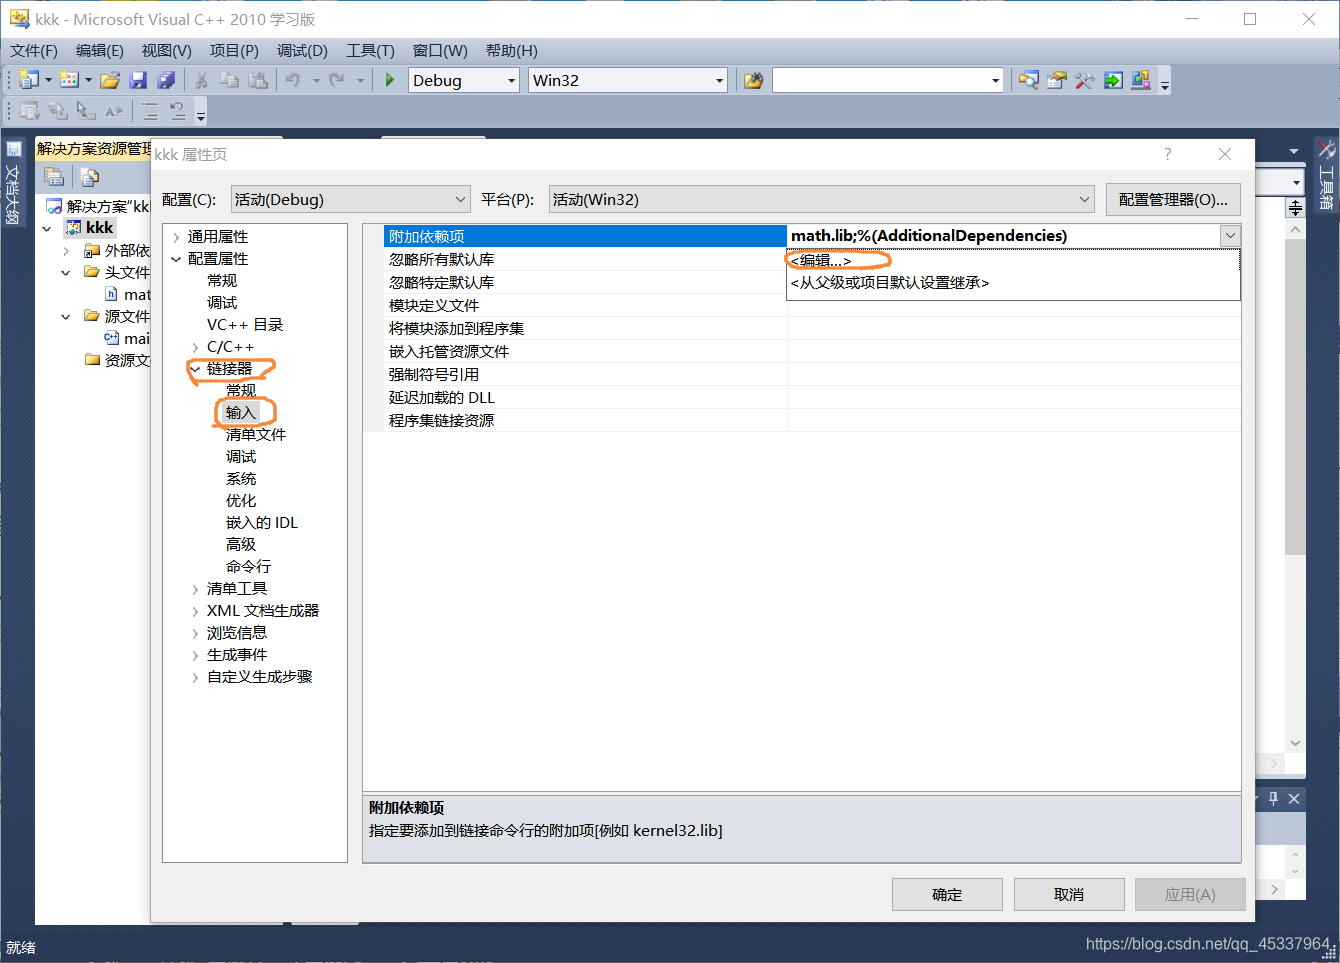1340x963 pixels.
Task: Open Solution Explorer via magnifier toolbar icon
Action: (x=1028, y=80)
